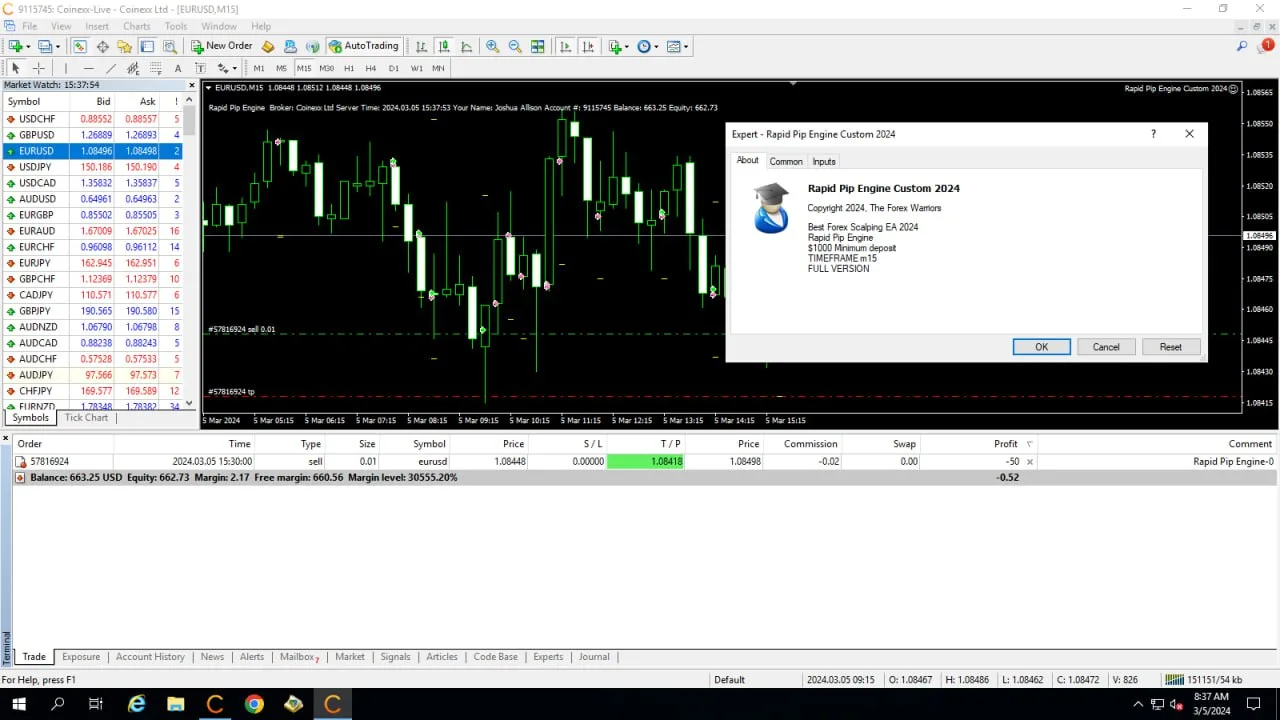This screenshot has width=1280, height=720.
Task: Open the File menu
Action: click(x=29, y=26)
